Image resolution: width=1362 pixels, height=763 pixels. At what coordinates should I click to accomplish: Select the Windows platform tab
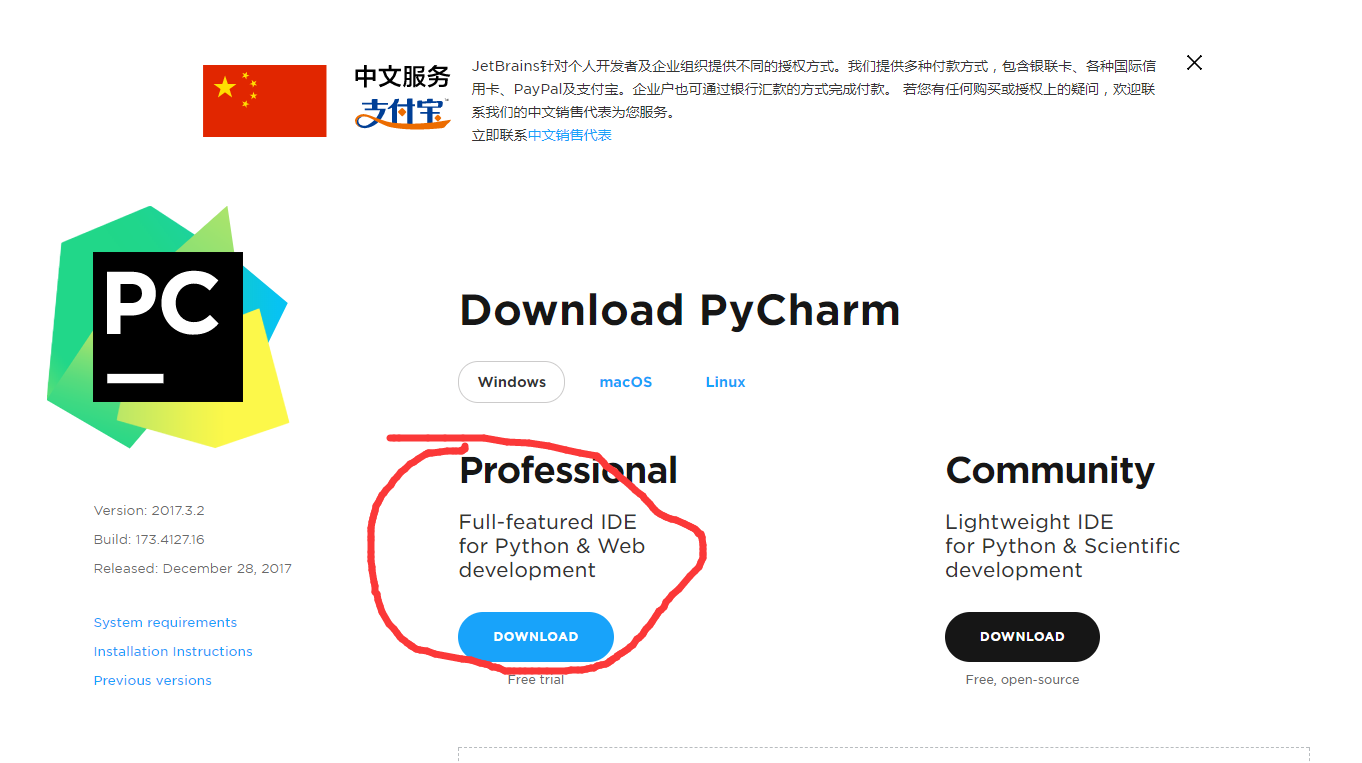[x=512, y=382]
